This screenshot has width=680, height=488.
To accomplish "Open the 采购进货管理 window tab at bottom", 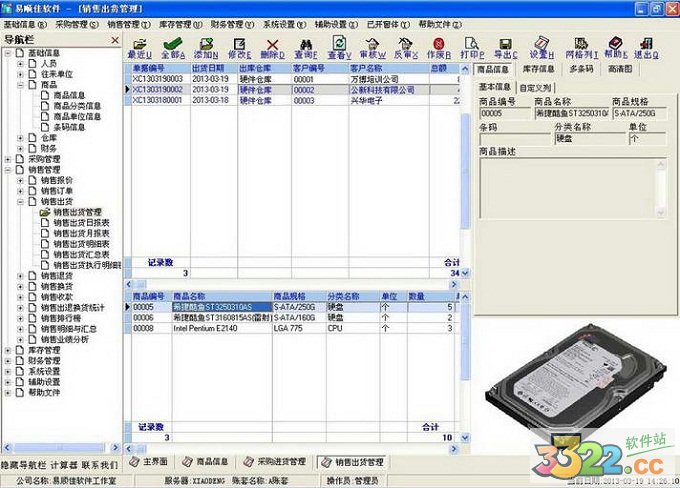I will [x=275, y=462].
